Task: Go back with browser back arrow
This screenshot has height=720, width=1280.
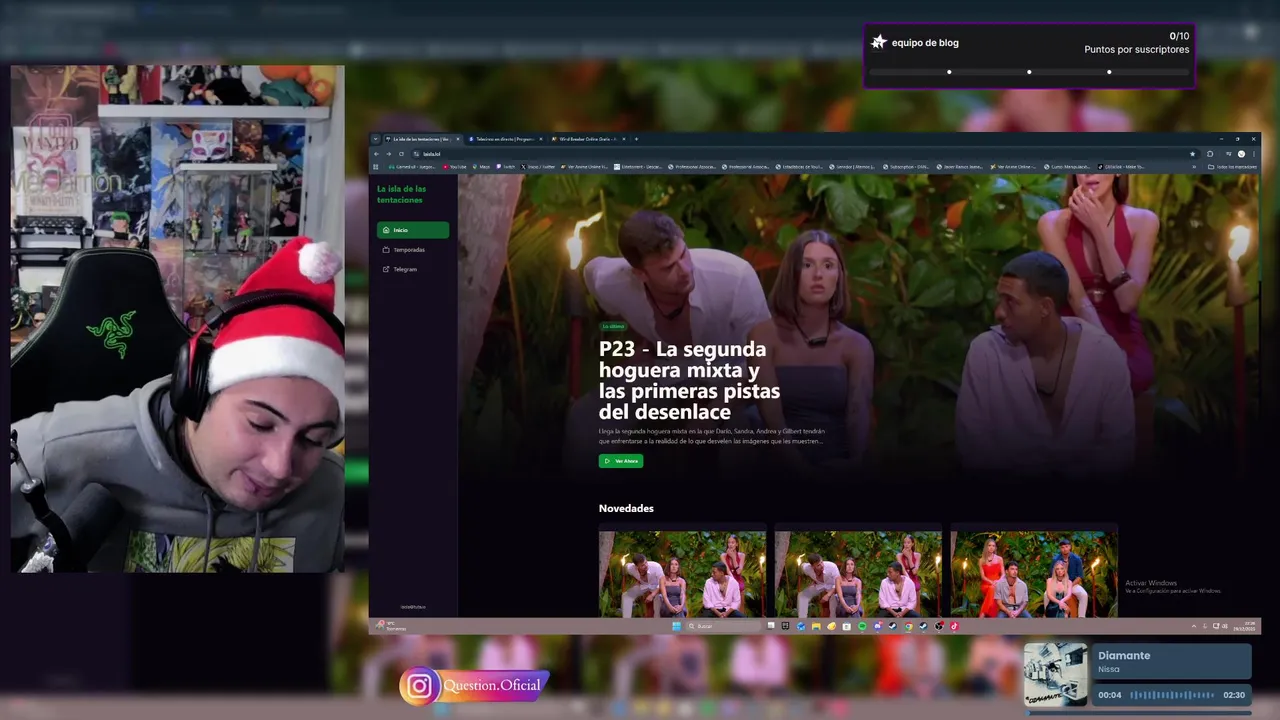Action: [x=376, y=154]
